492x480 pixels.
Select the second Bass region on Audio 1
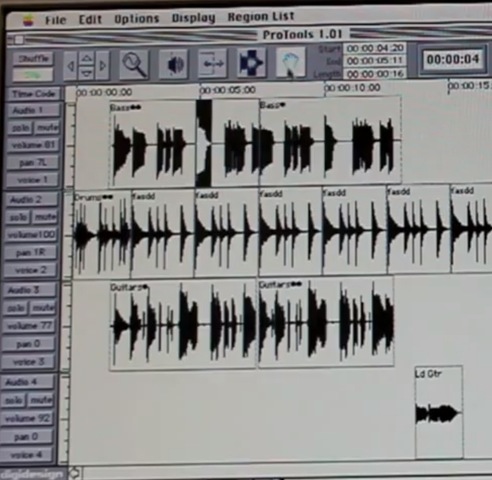tap(330, 141)
